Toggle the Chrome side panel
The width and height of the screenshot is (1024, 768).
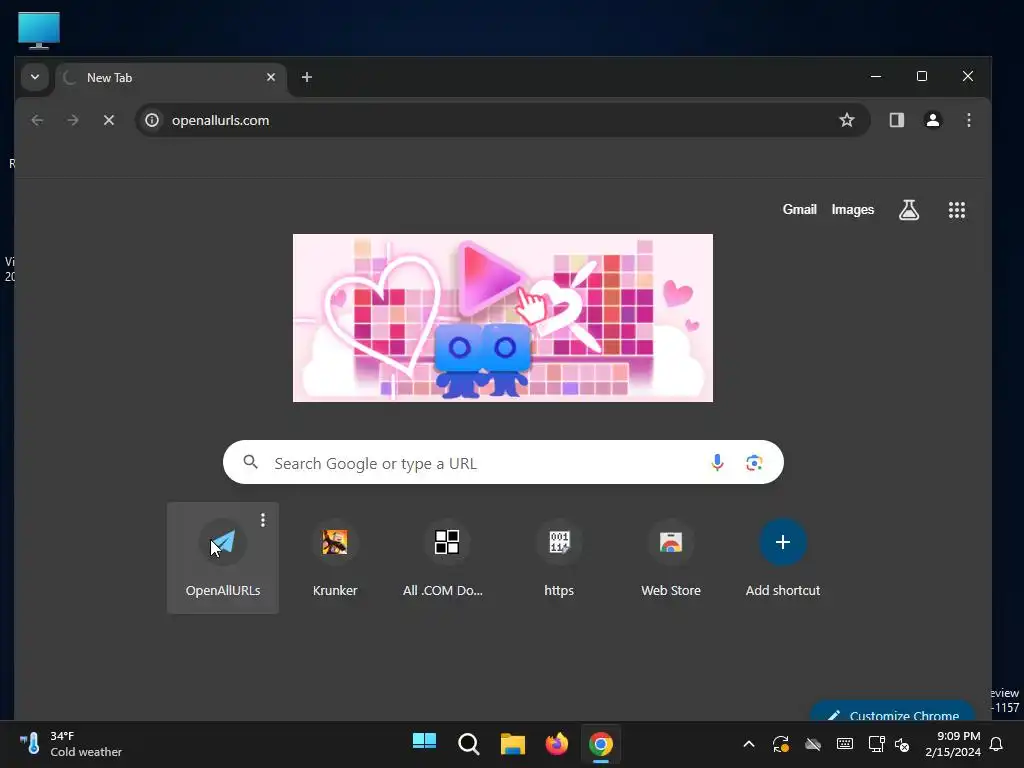click(897, 120)
